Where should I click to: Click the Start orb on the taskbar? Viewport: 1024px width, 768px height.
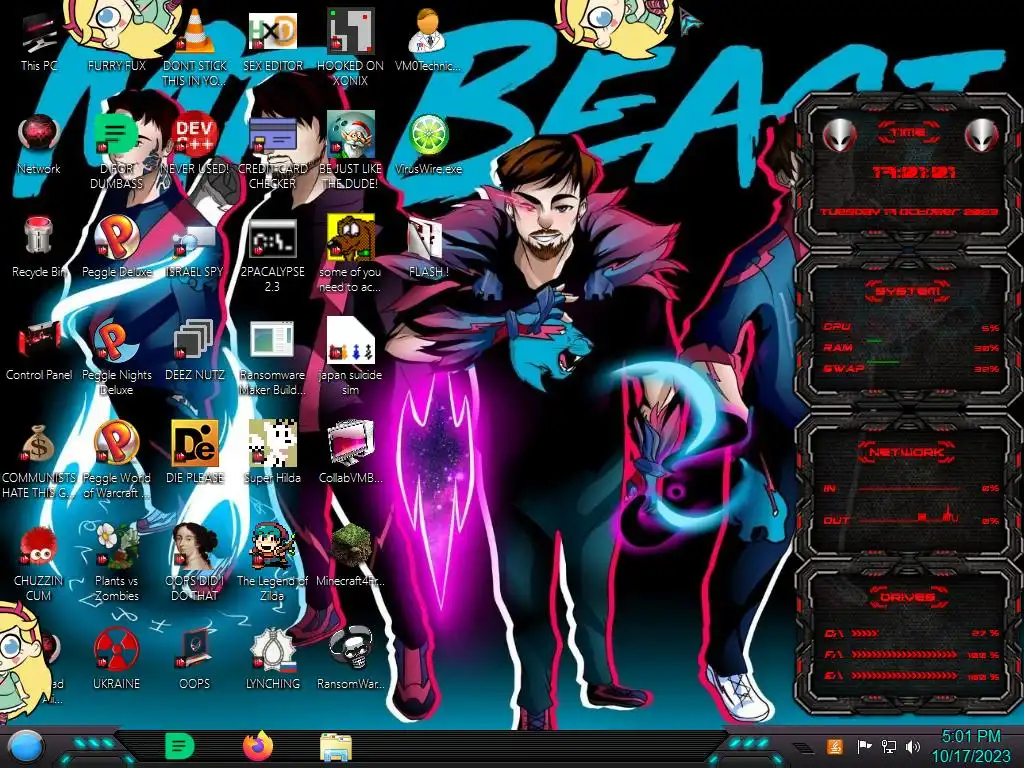coord(25,747)
